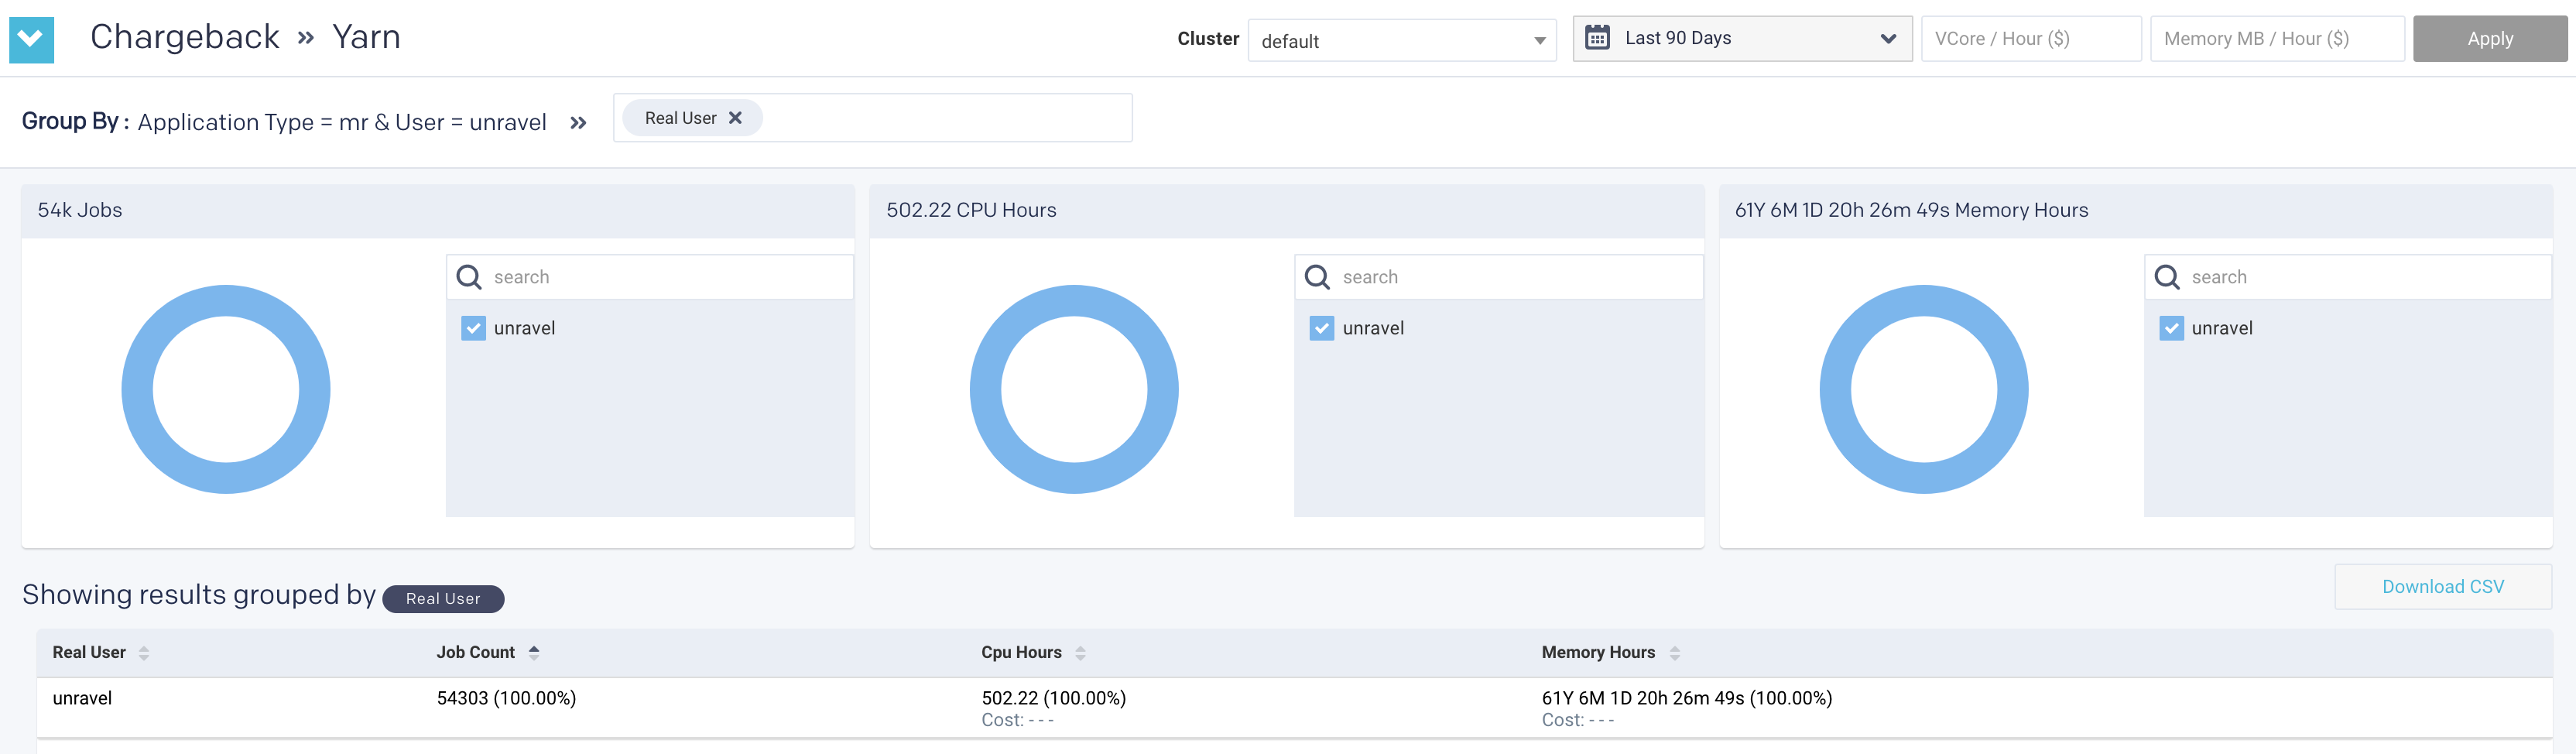Focus the VCore / Hour ($) field
This screenshot has width=2576, height=754.
[x=2031, y=38]
